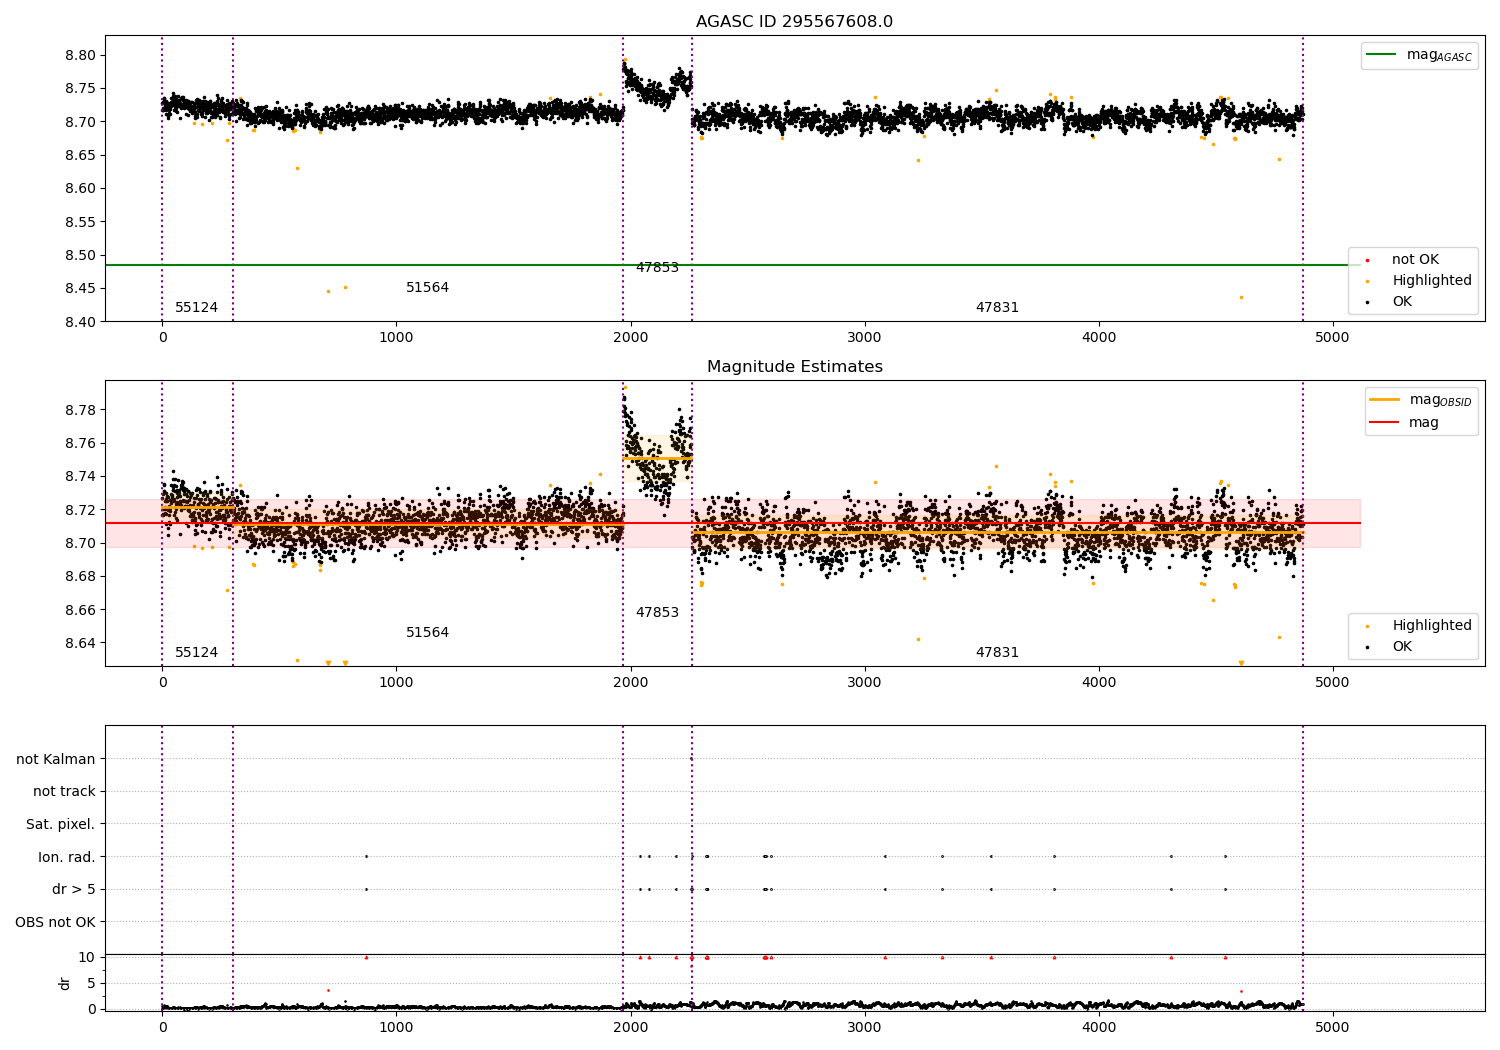Click the 5000 x-axis tick in bottom plot
Viewport: 1500px width, 1050px height.
(1333, 1029)
